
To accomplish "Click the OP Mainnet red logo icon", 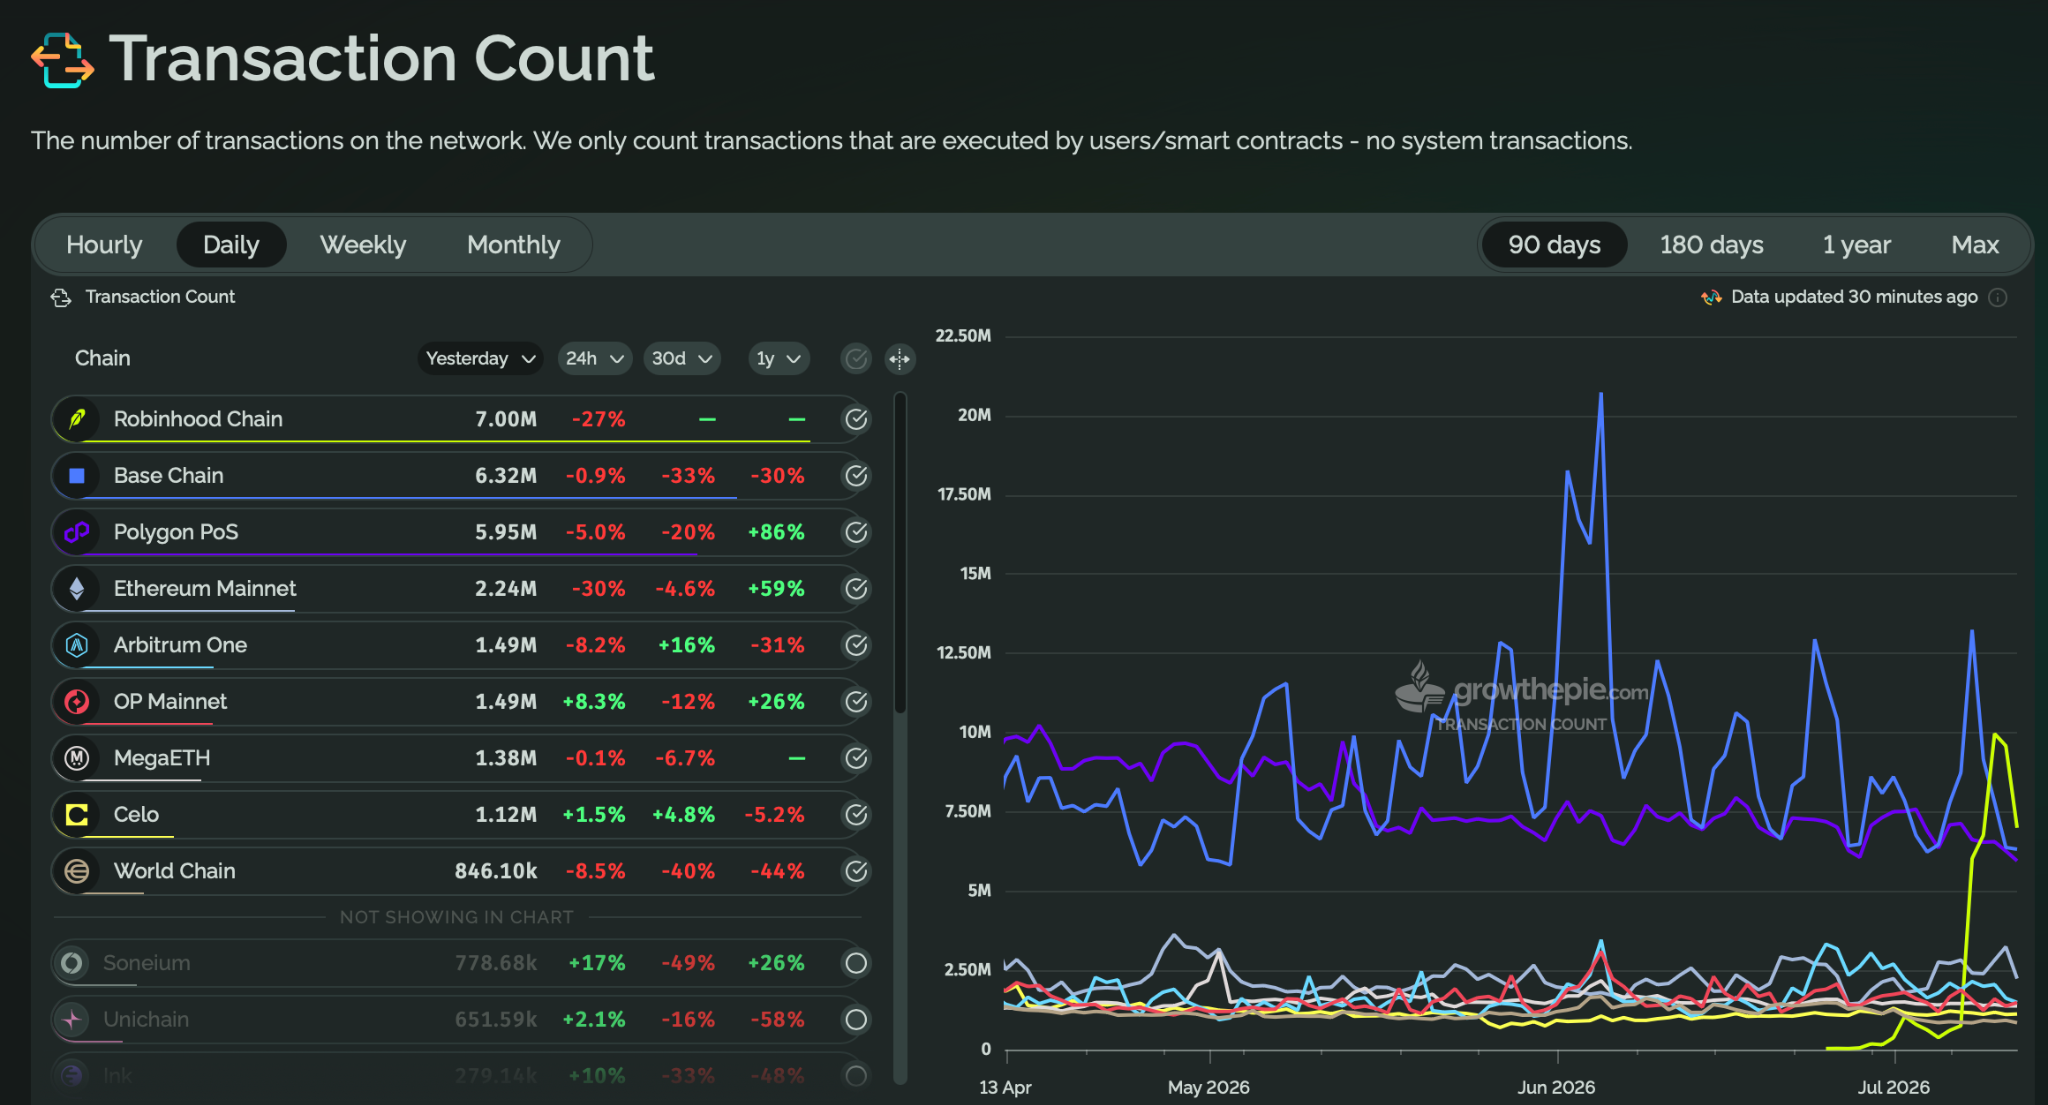I will (77, 702).
